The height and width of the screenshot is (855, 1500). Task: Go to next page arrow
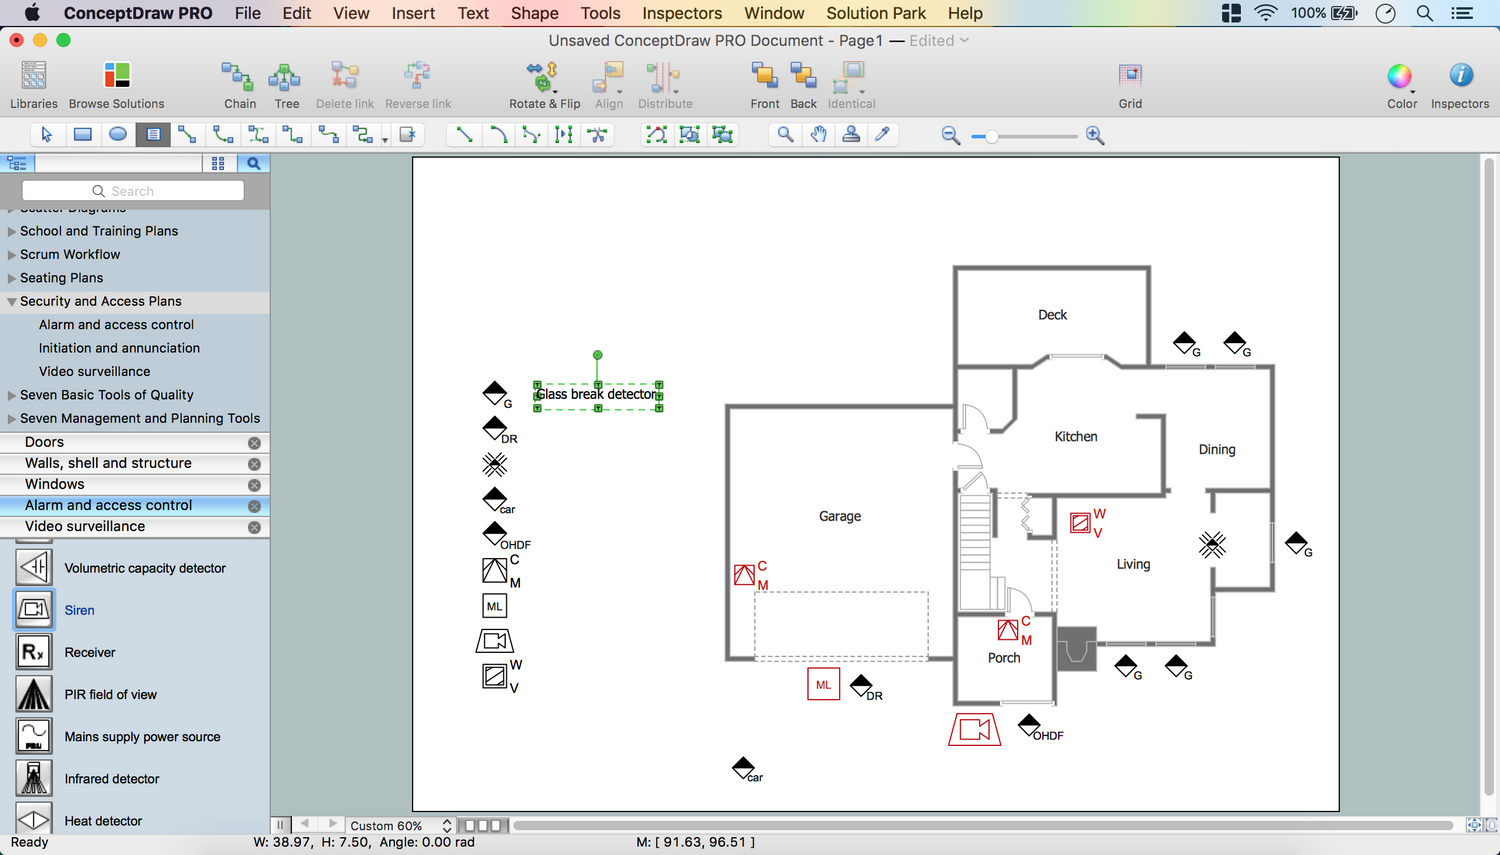pyautogui.click(x=333, y=825)
